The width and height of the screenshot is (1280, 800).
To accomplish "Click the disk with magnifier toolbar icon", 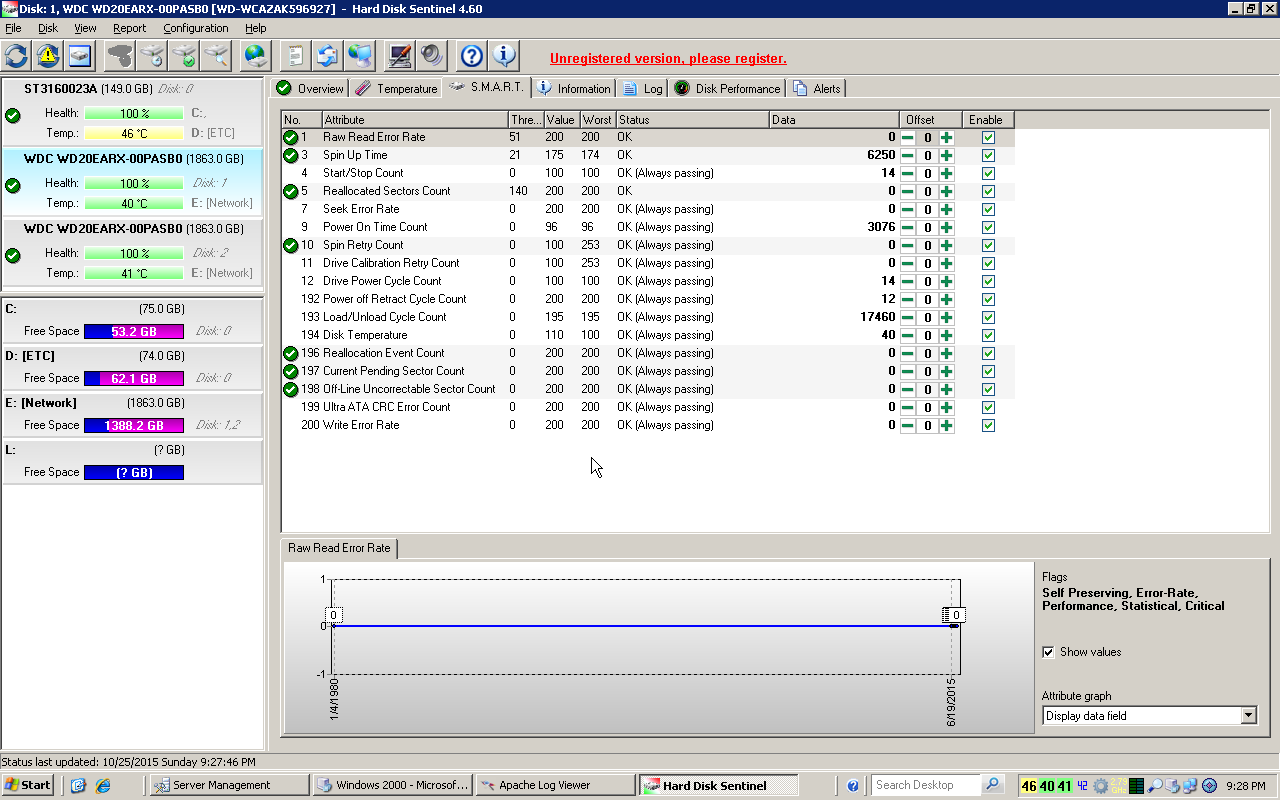I will coord(216,55).
